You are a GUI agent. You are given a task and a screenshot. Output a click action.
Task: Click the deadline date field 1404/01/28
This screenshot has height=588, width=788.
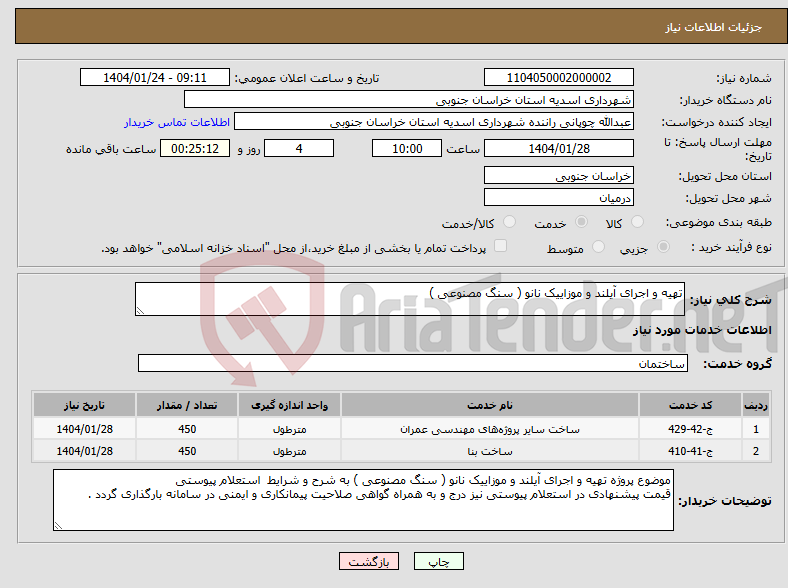point(558,148)
